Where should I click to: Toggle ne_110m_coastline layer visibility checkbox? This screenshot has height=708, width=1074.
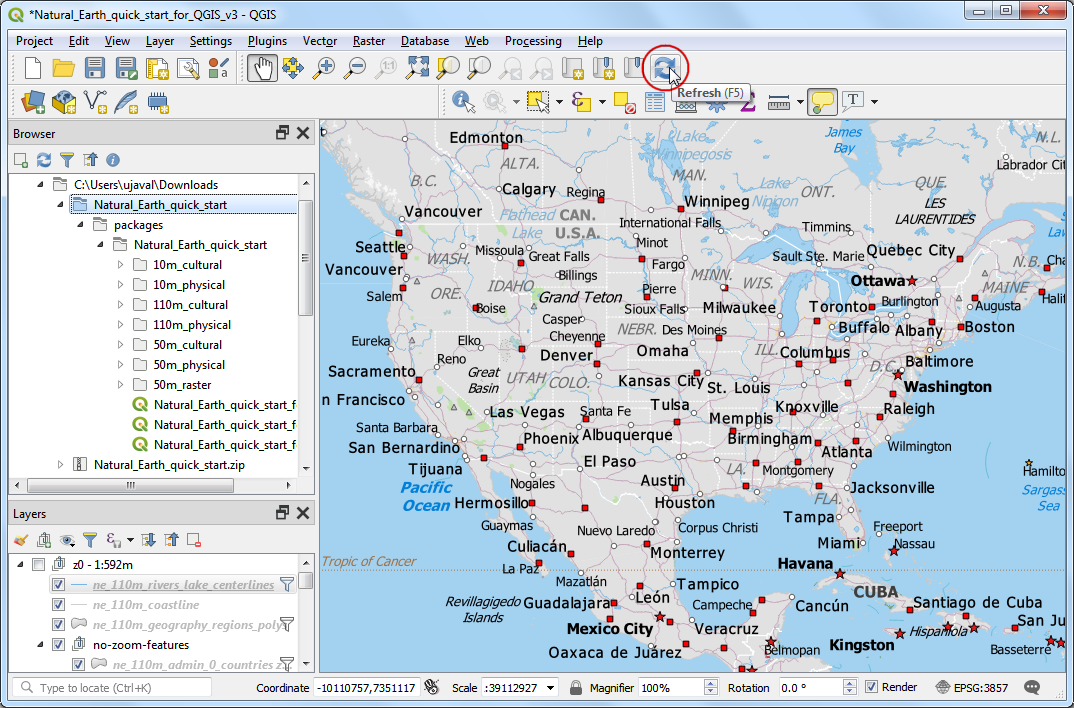pyautogui.click(x=58, y=605)
